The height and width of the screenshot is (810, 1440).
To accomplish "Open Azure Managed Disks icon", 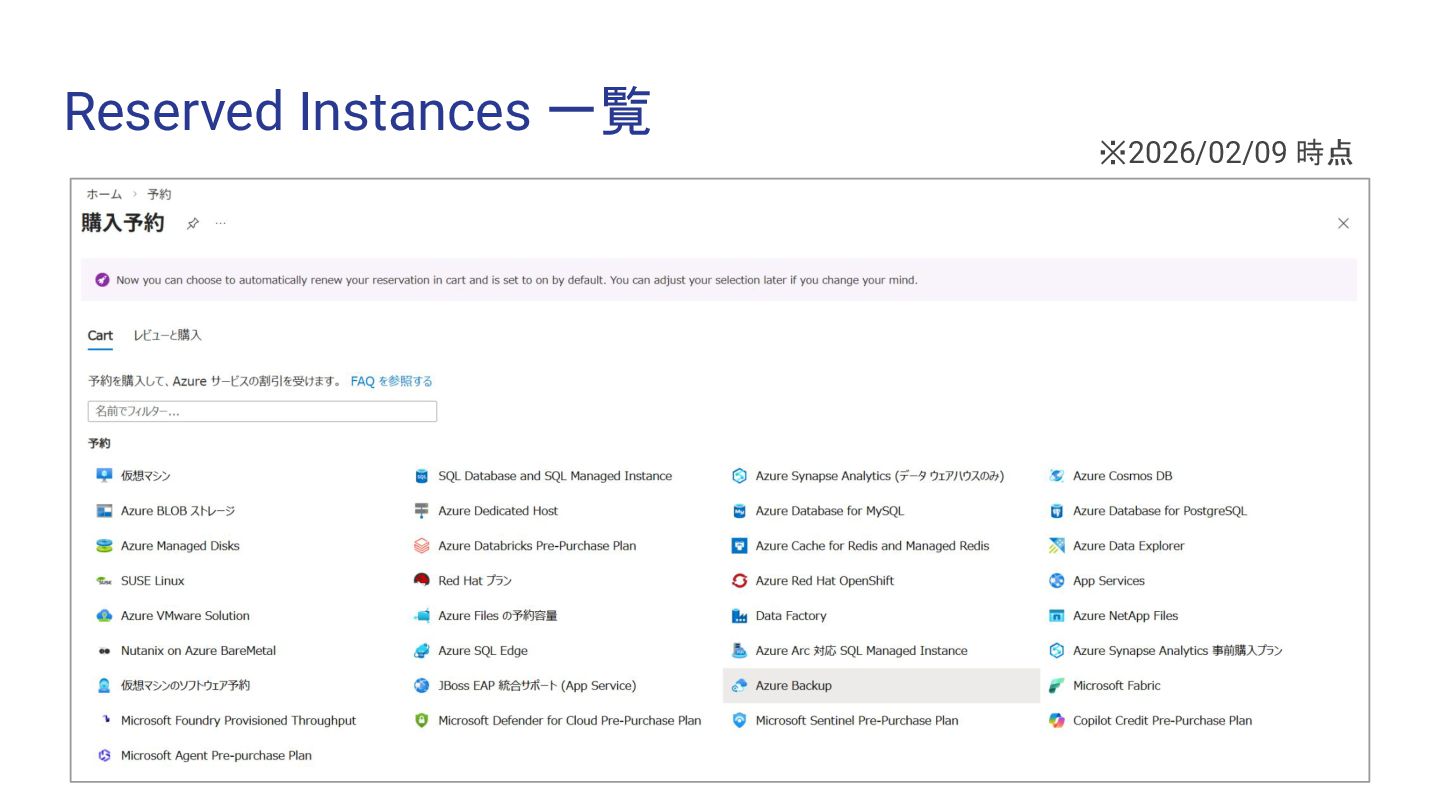I will [104, 546].
